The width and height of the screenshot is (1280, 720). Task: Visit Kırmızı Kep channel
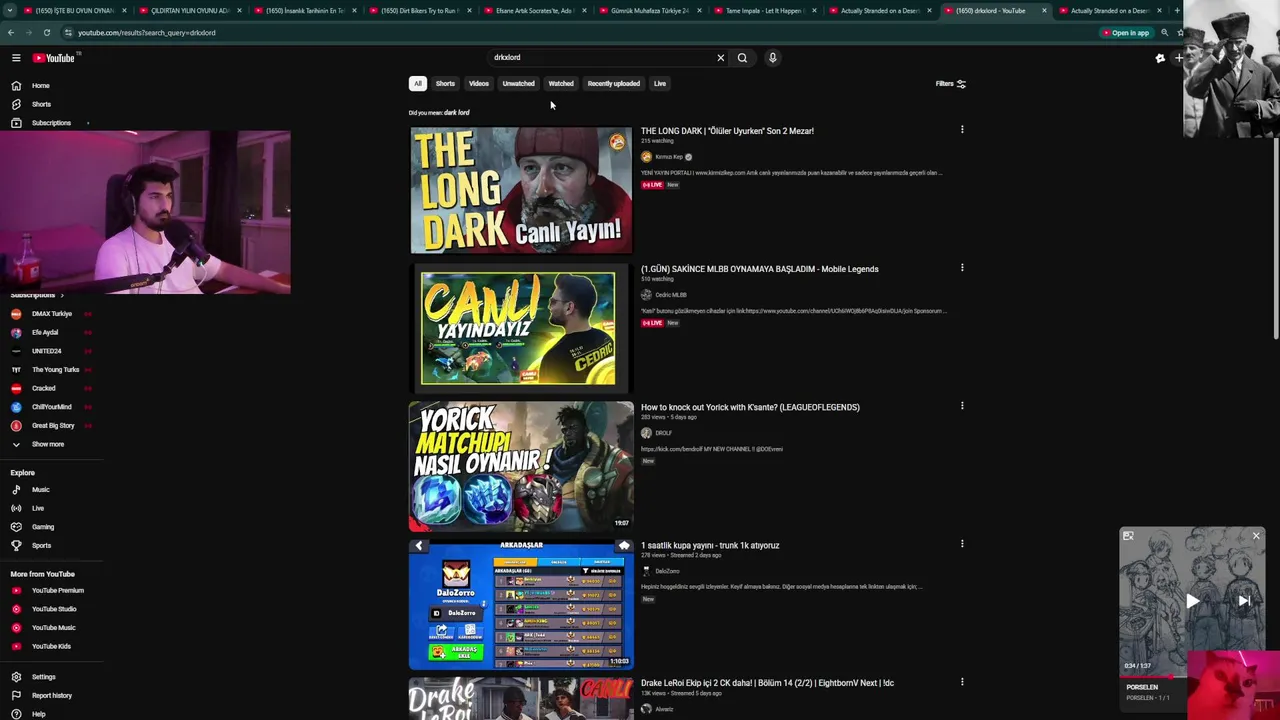pos(668,157)
